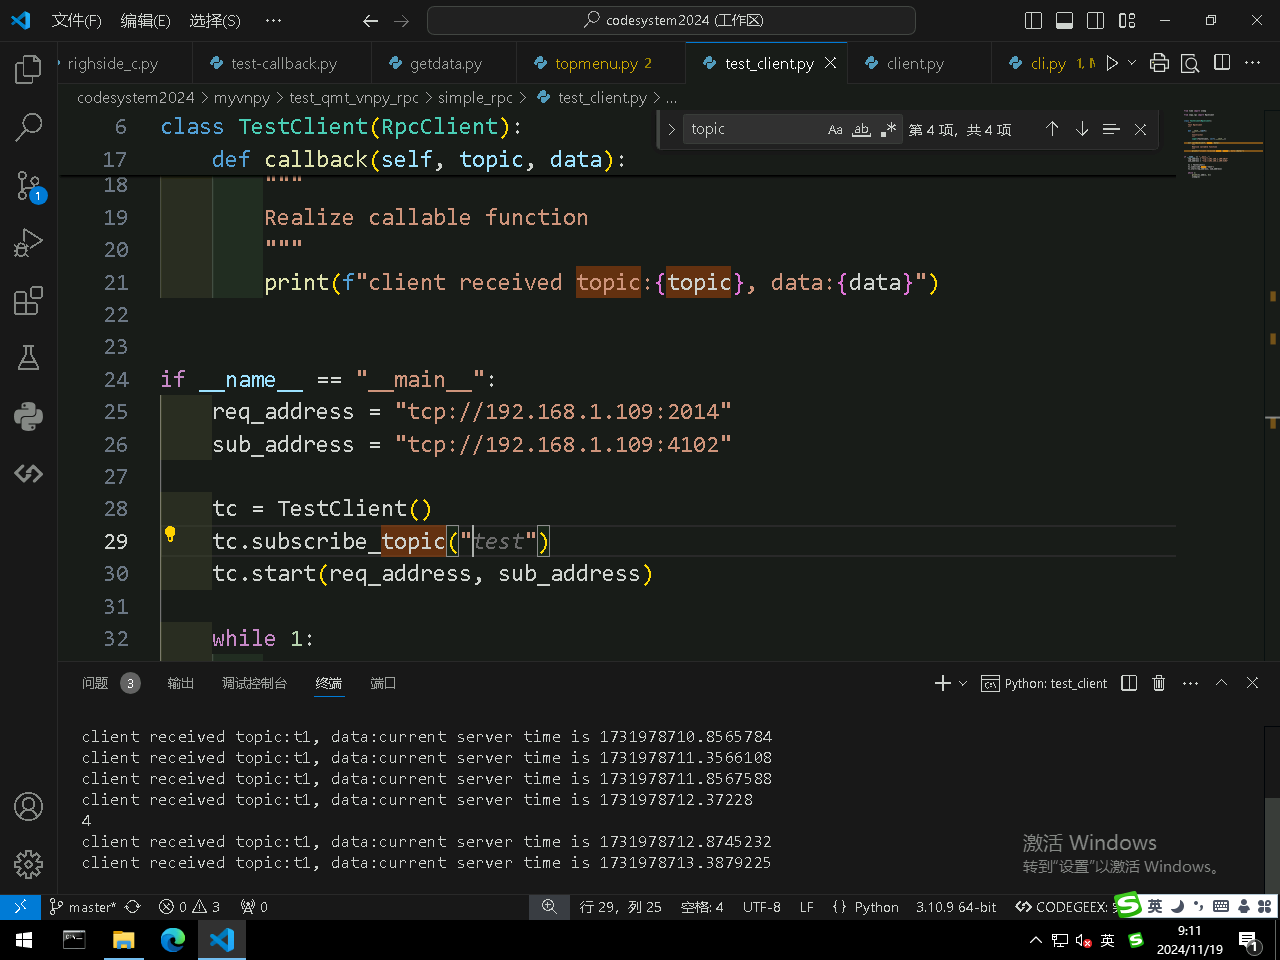Screen dimensions: 1280x960
Task: Open the Testing flask view
Action: [x=28, y=358]
